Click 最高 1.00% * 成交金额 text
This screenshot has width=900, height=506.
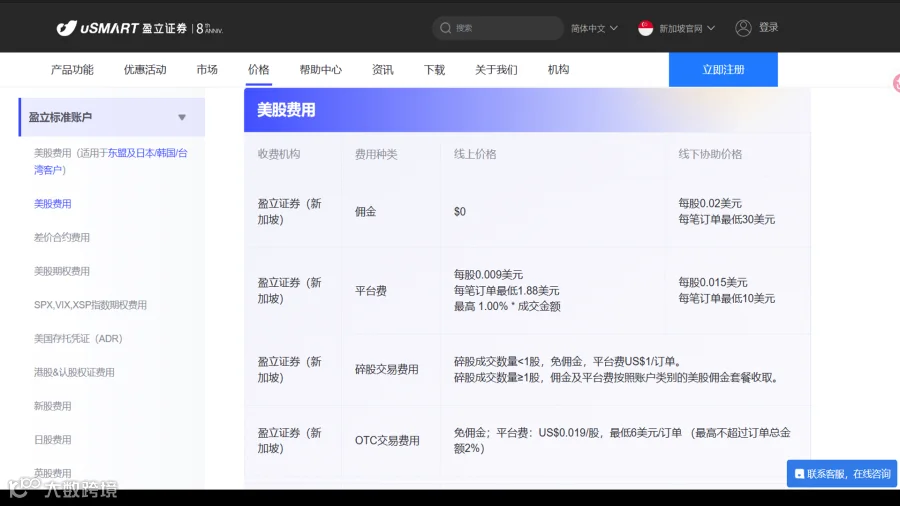(507, 306)
